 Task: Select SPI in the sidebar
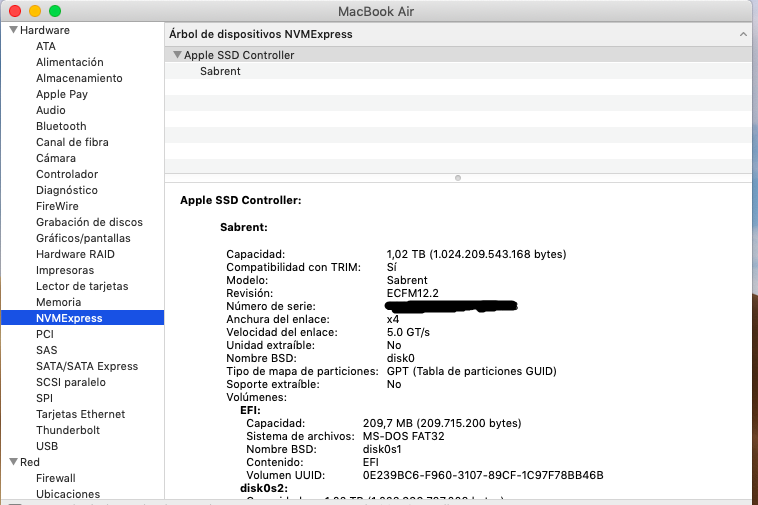coord(44,398)
